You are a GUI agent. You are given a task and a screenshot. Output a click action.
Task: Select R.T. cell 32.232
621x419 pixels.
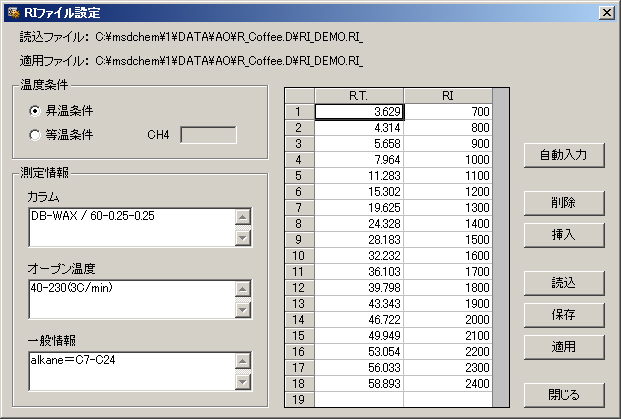(x=359, y=255)
